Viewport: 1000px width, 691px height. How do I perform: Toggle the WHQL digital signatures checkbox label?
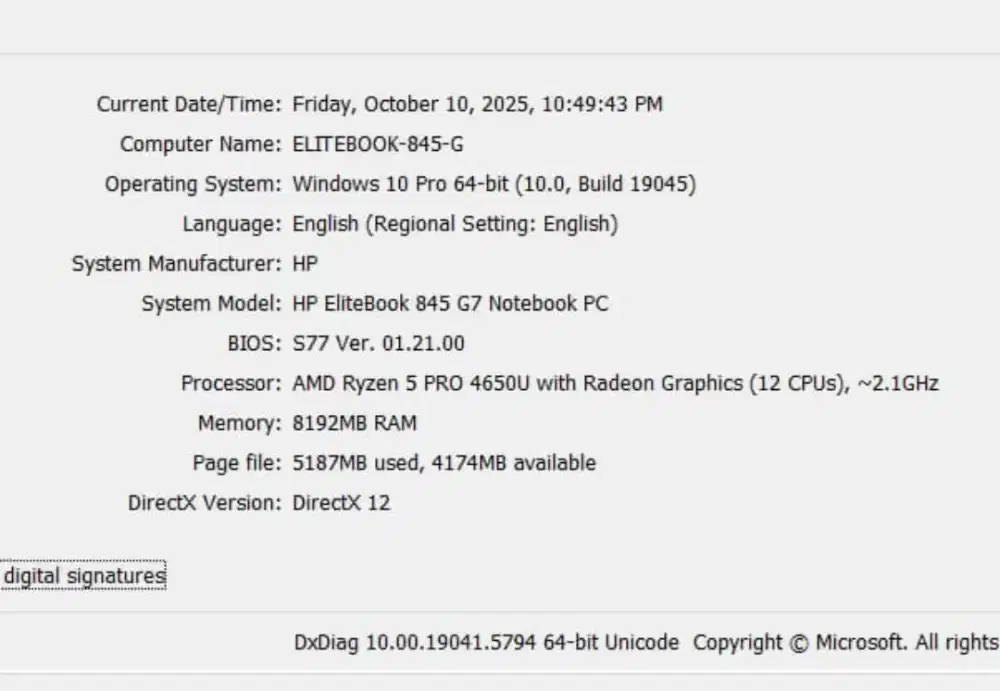click(84, 576)
